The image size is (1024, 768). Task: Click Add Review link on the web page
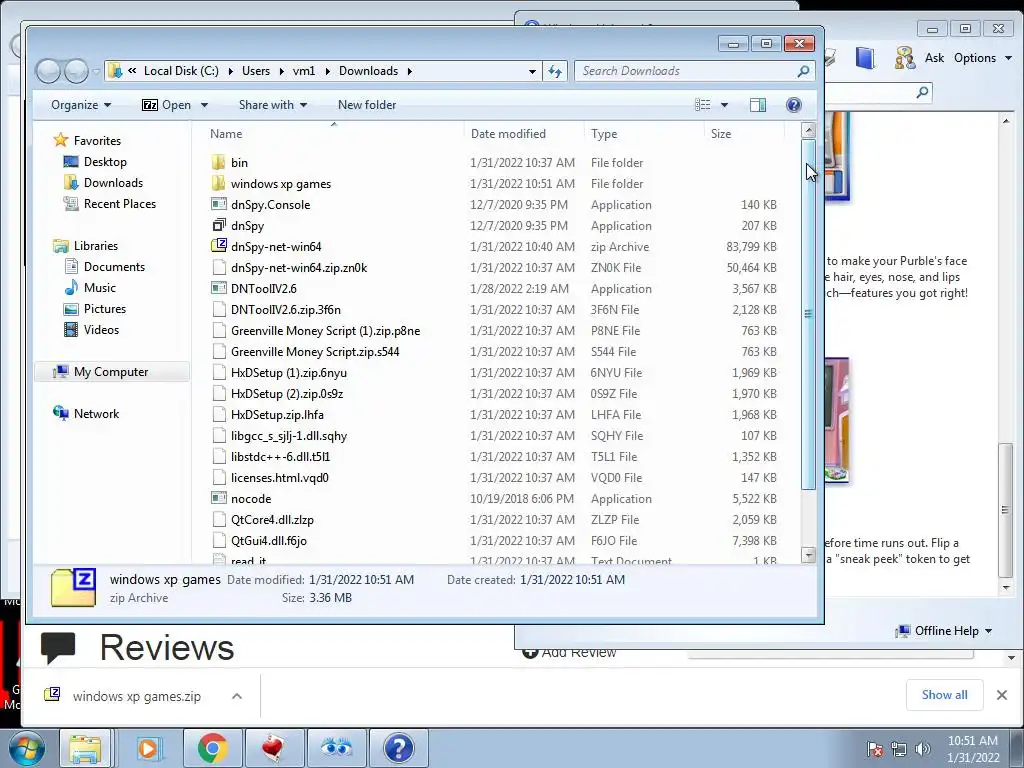pos(569,652)
